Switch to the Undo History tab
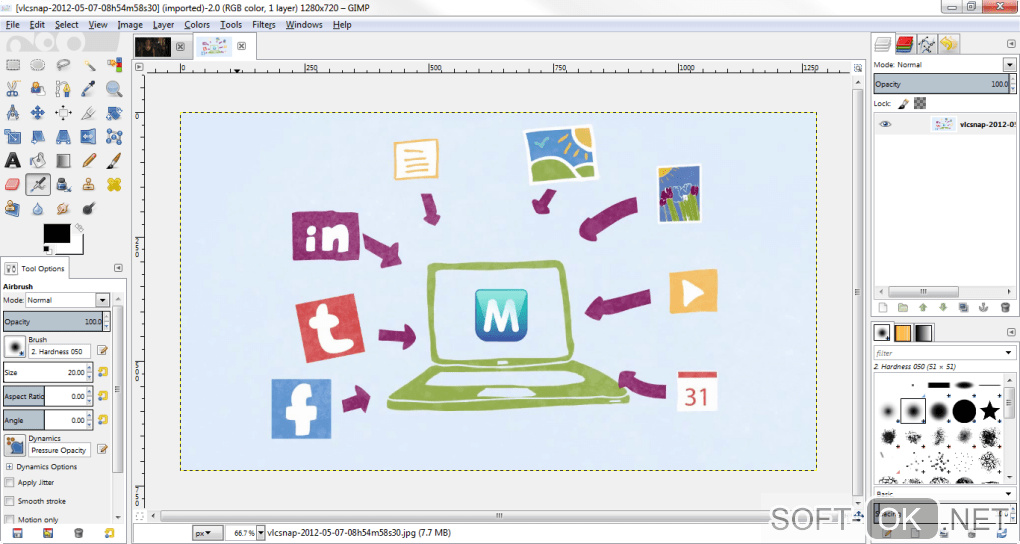 pos(948,44)
